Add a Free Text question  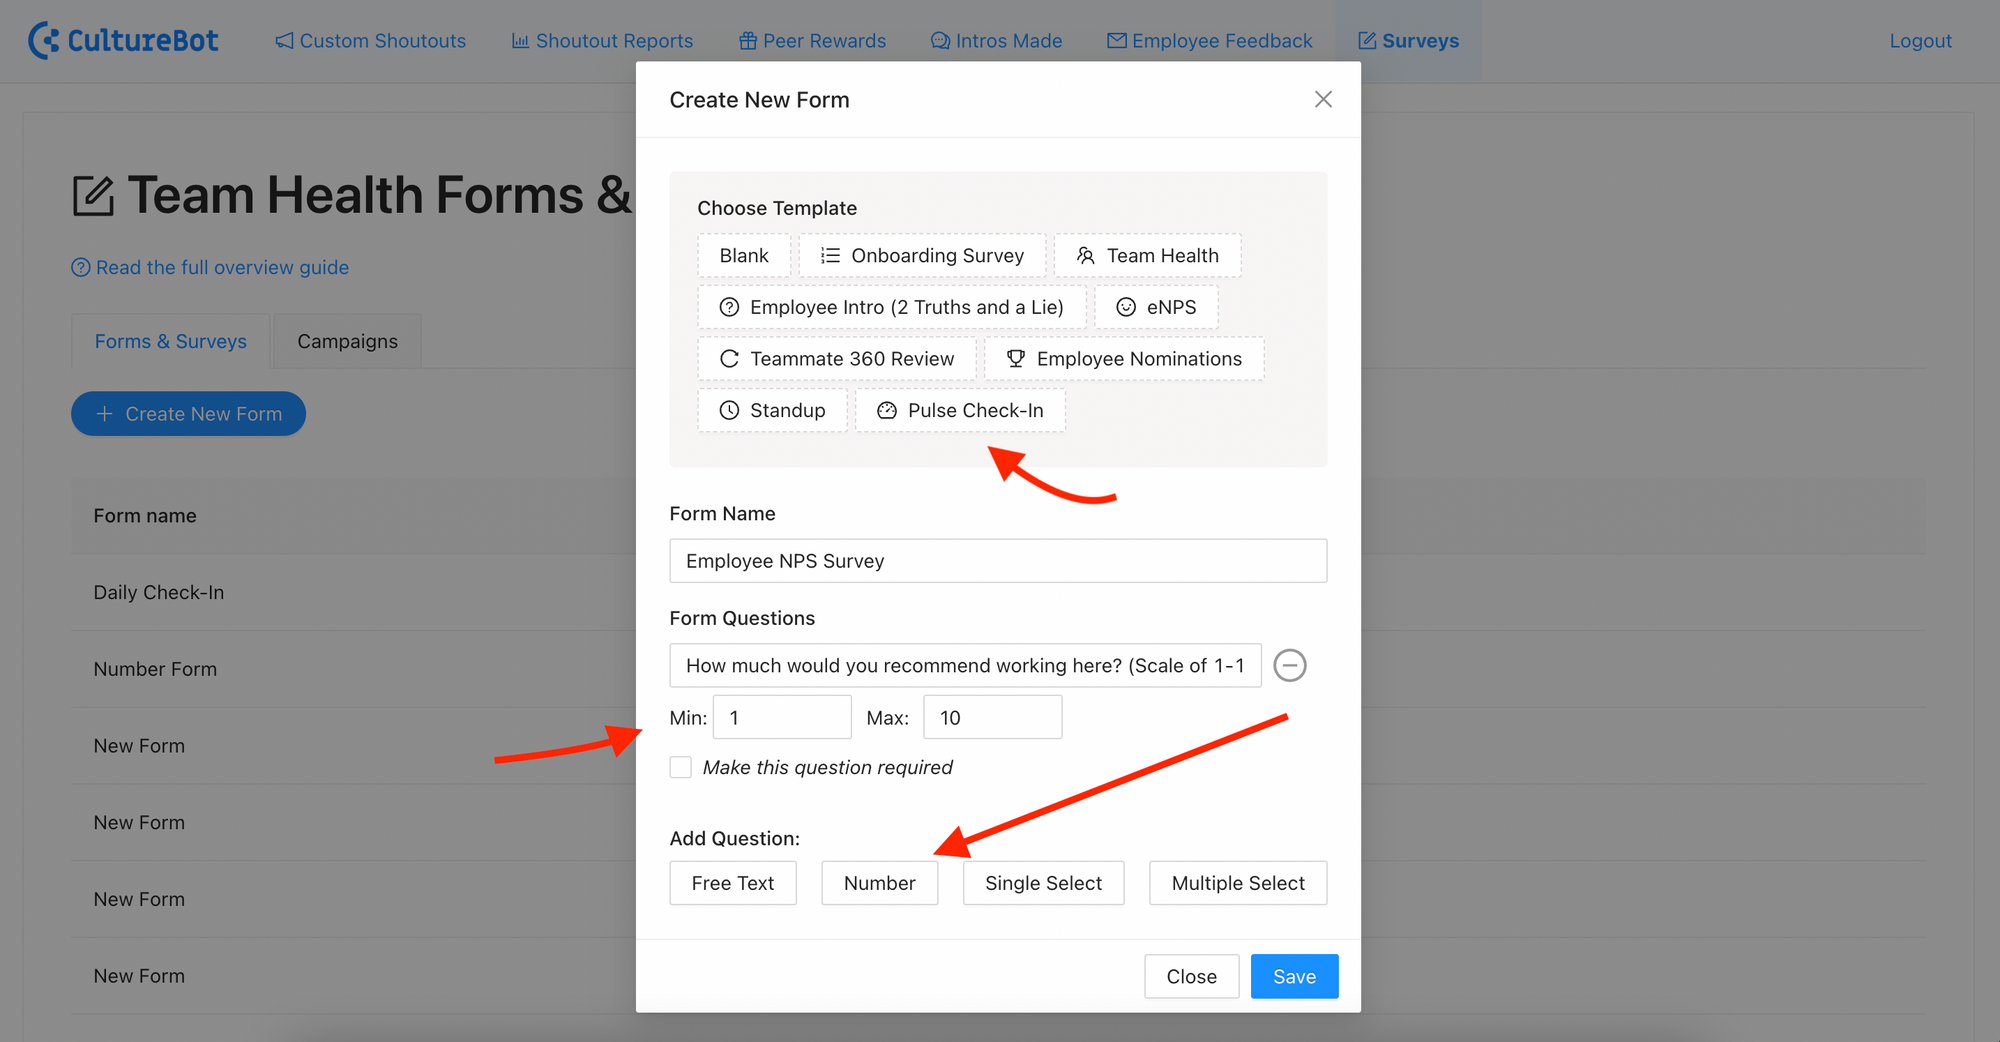coord(733,883)
